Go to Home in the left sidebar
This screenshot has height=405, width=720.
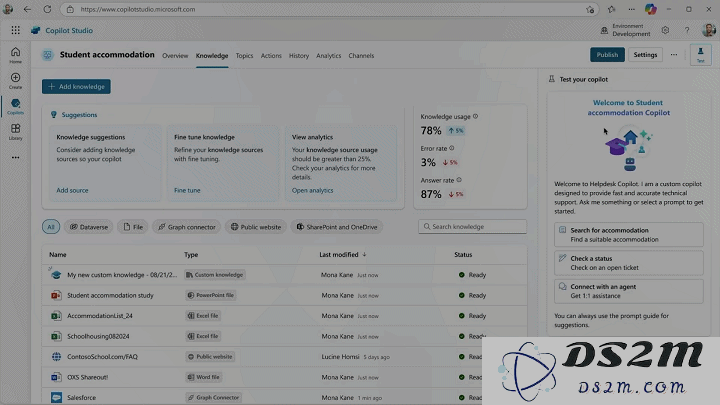click(x=15, y=55)
